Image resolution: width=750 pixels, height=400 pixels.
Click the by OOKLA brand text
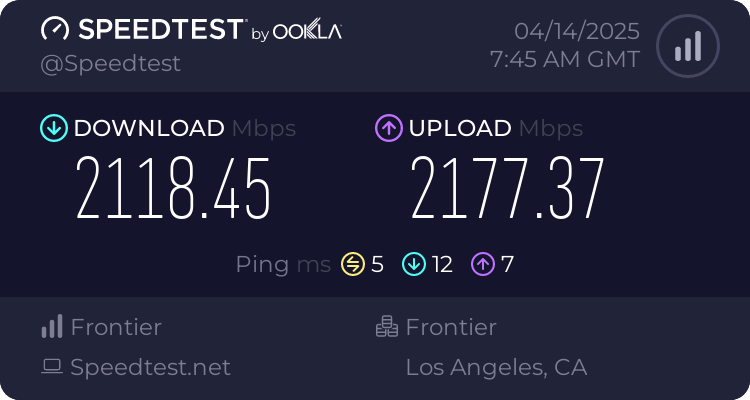coord(296,32)
